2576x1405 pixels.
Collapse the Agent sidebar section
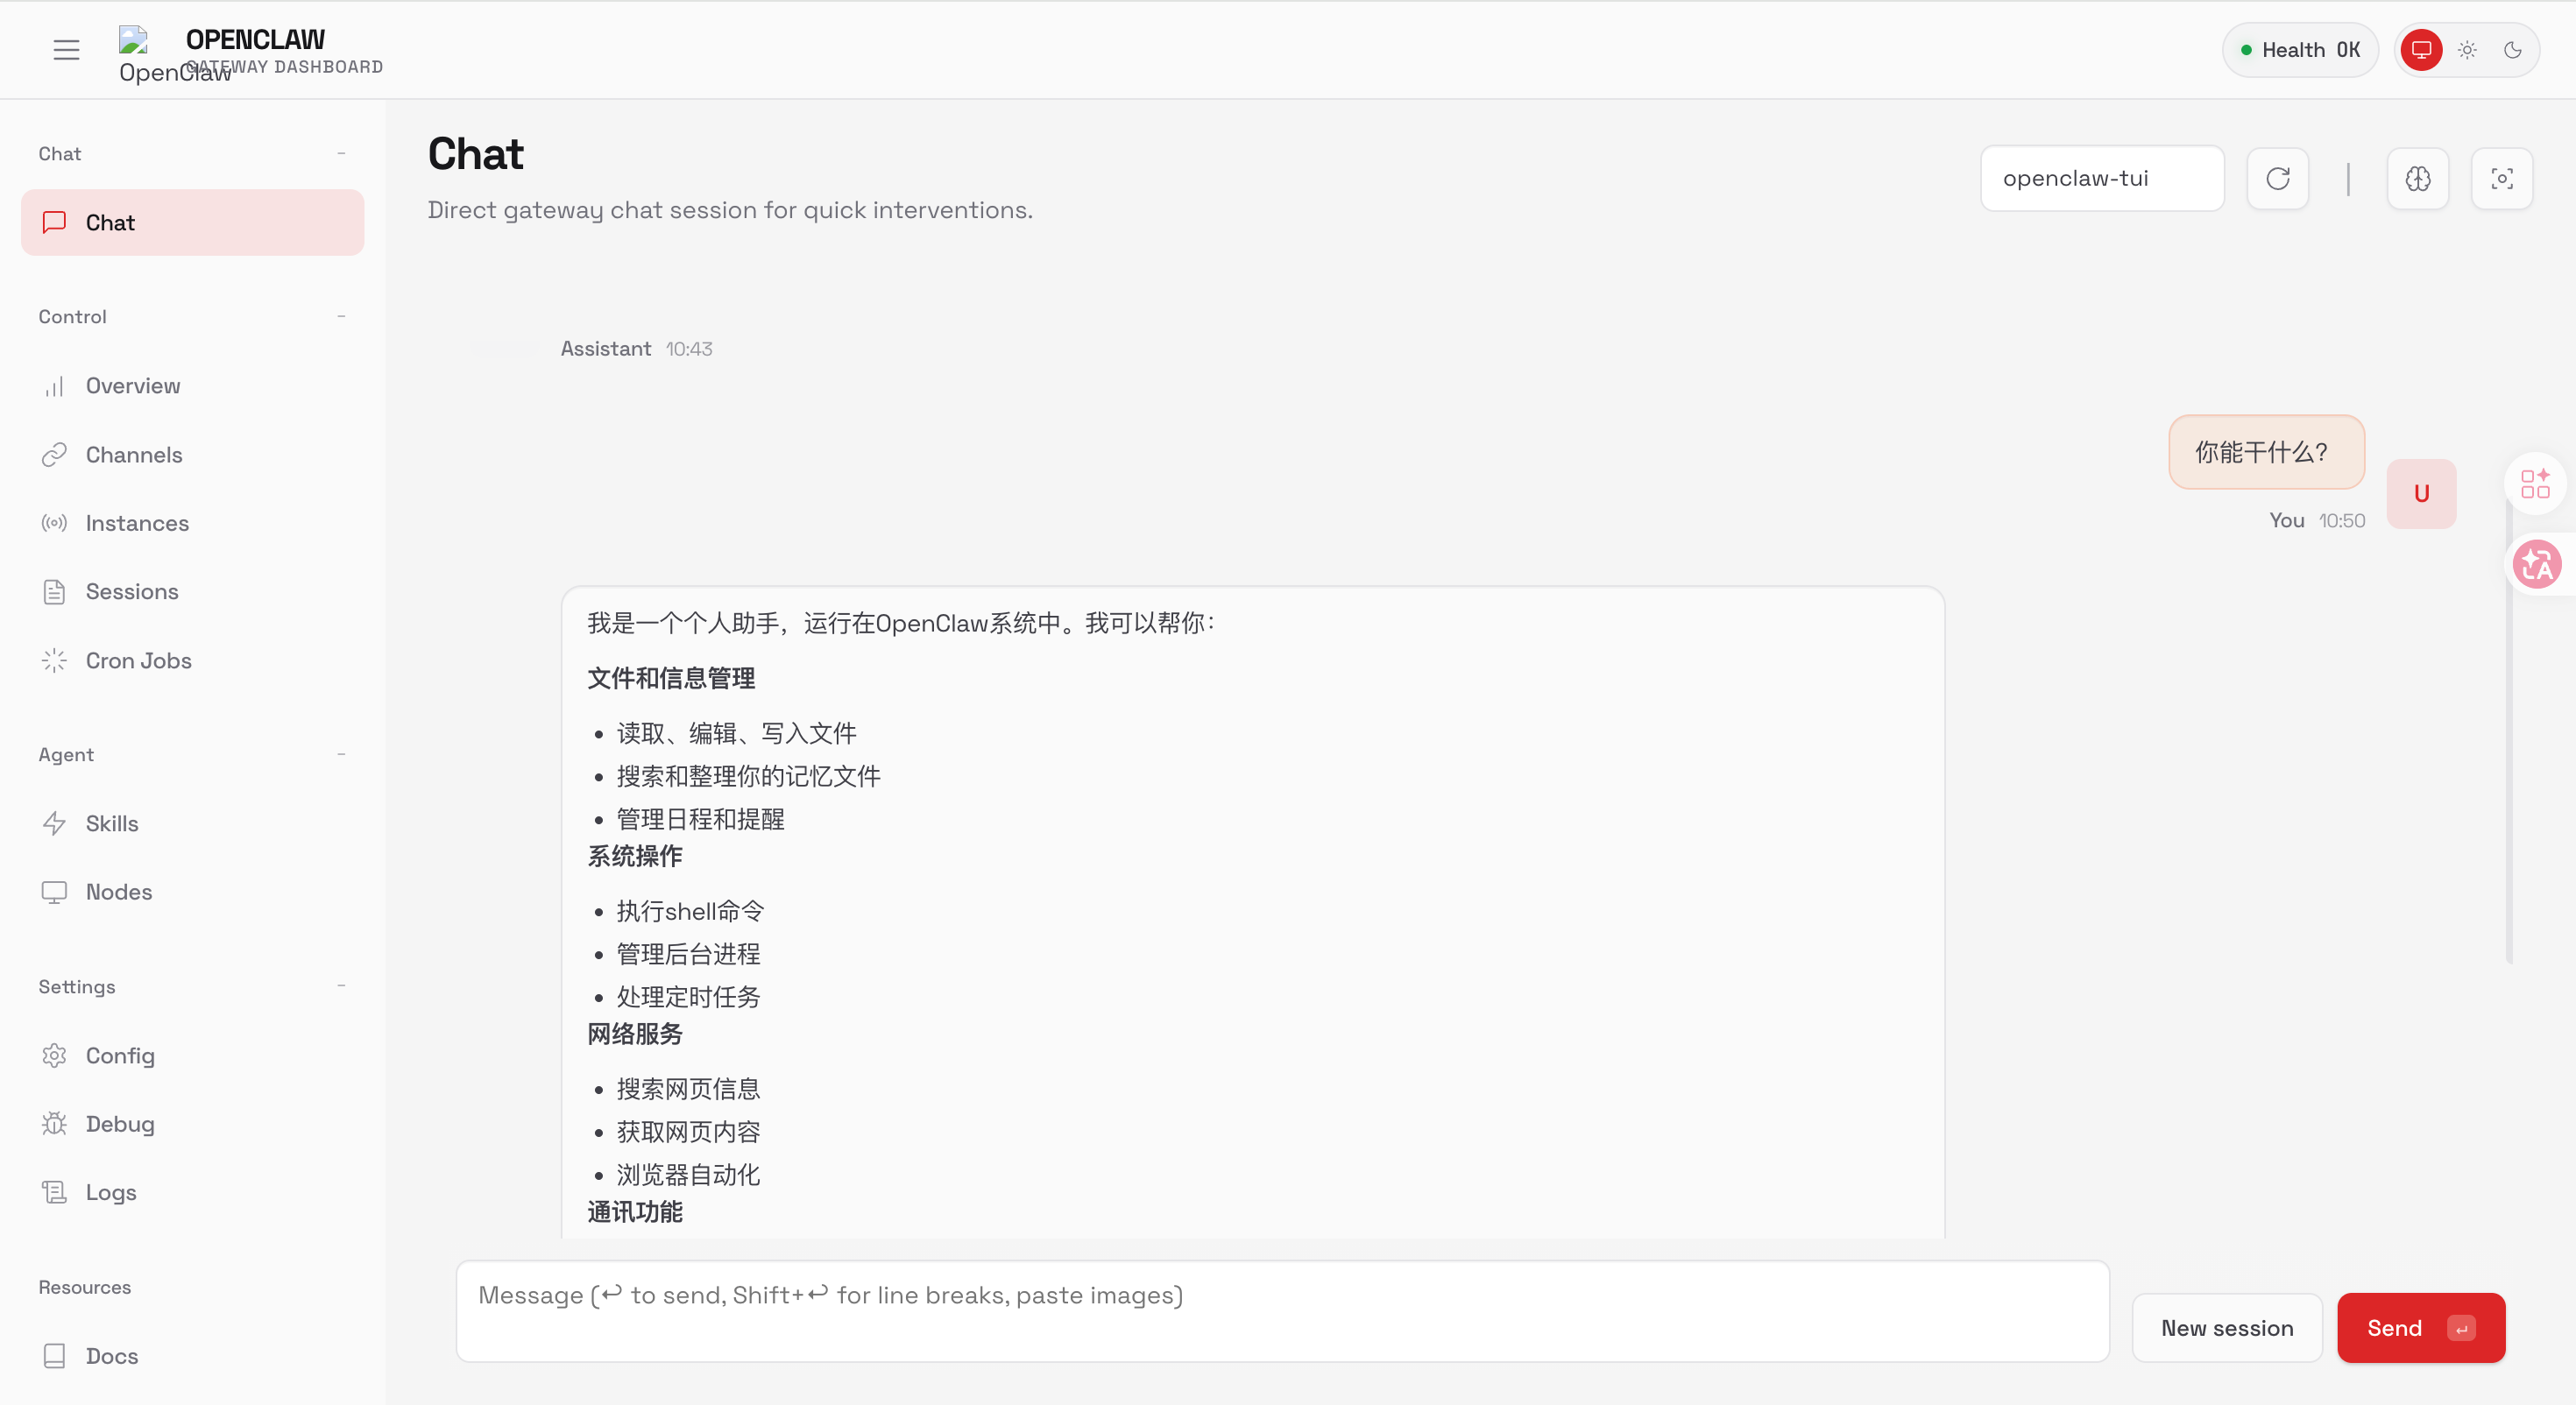(x=341, y=755)
